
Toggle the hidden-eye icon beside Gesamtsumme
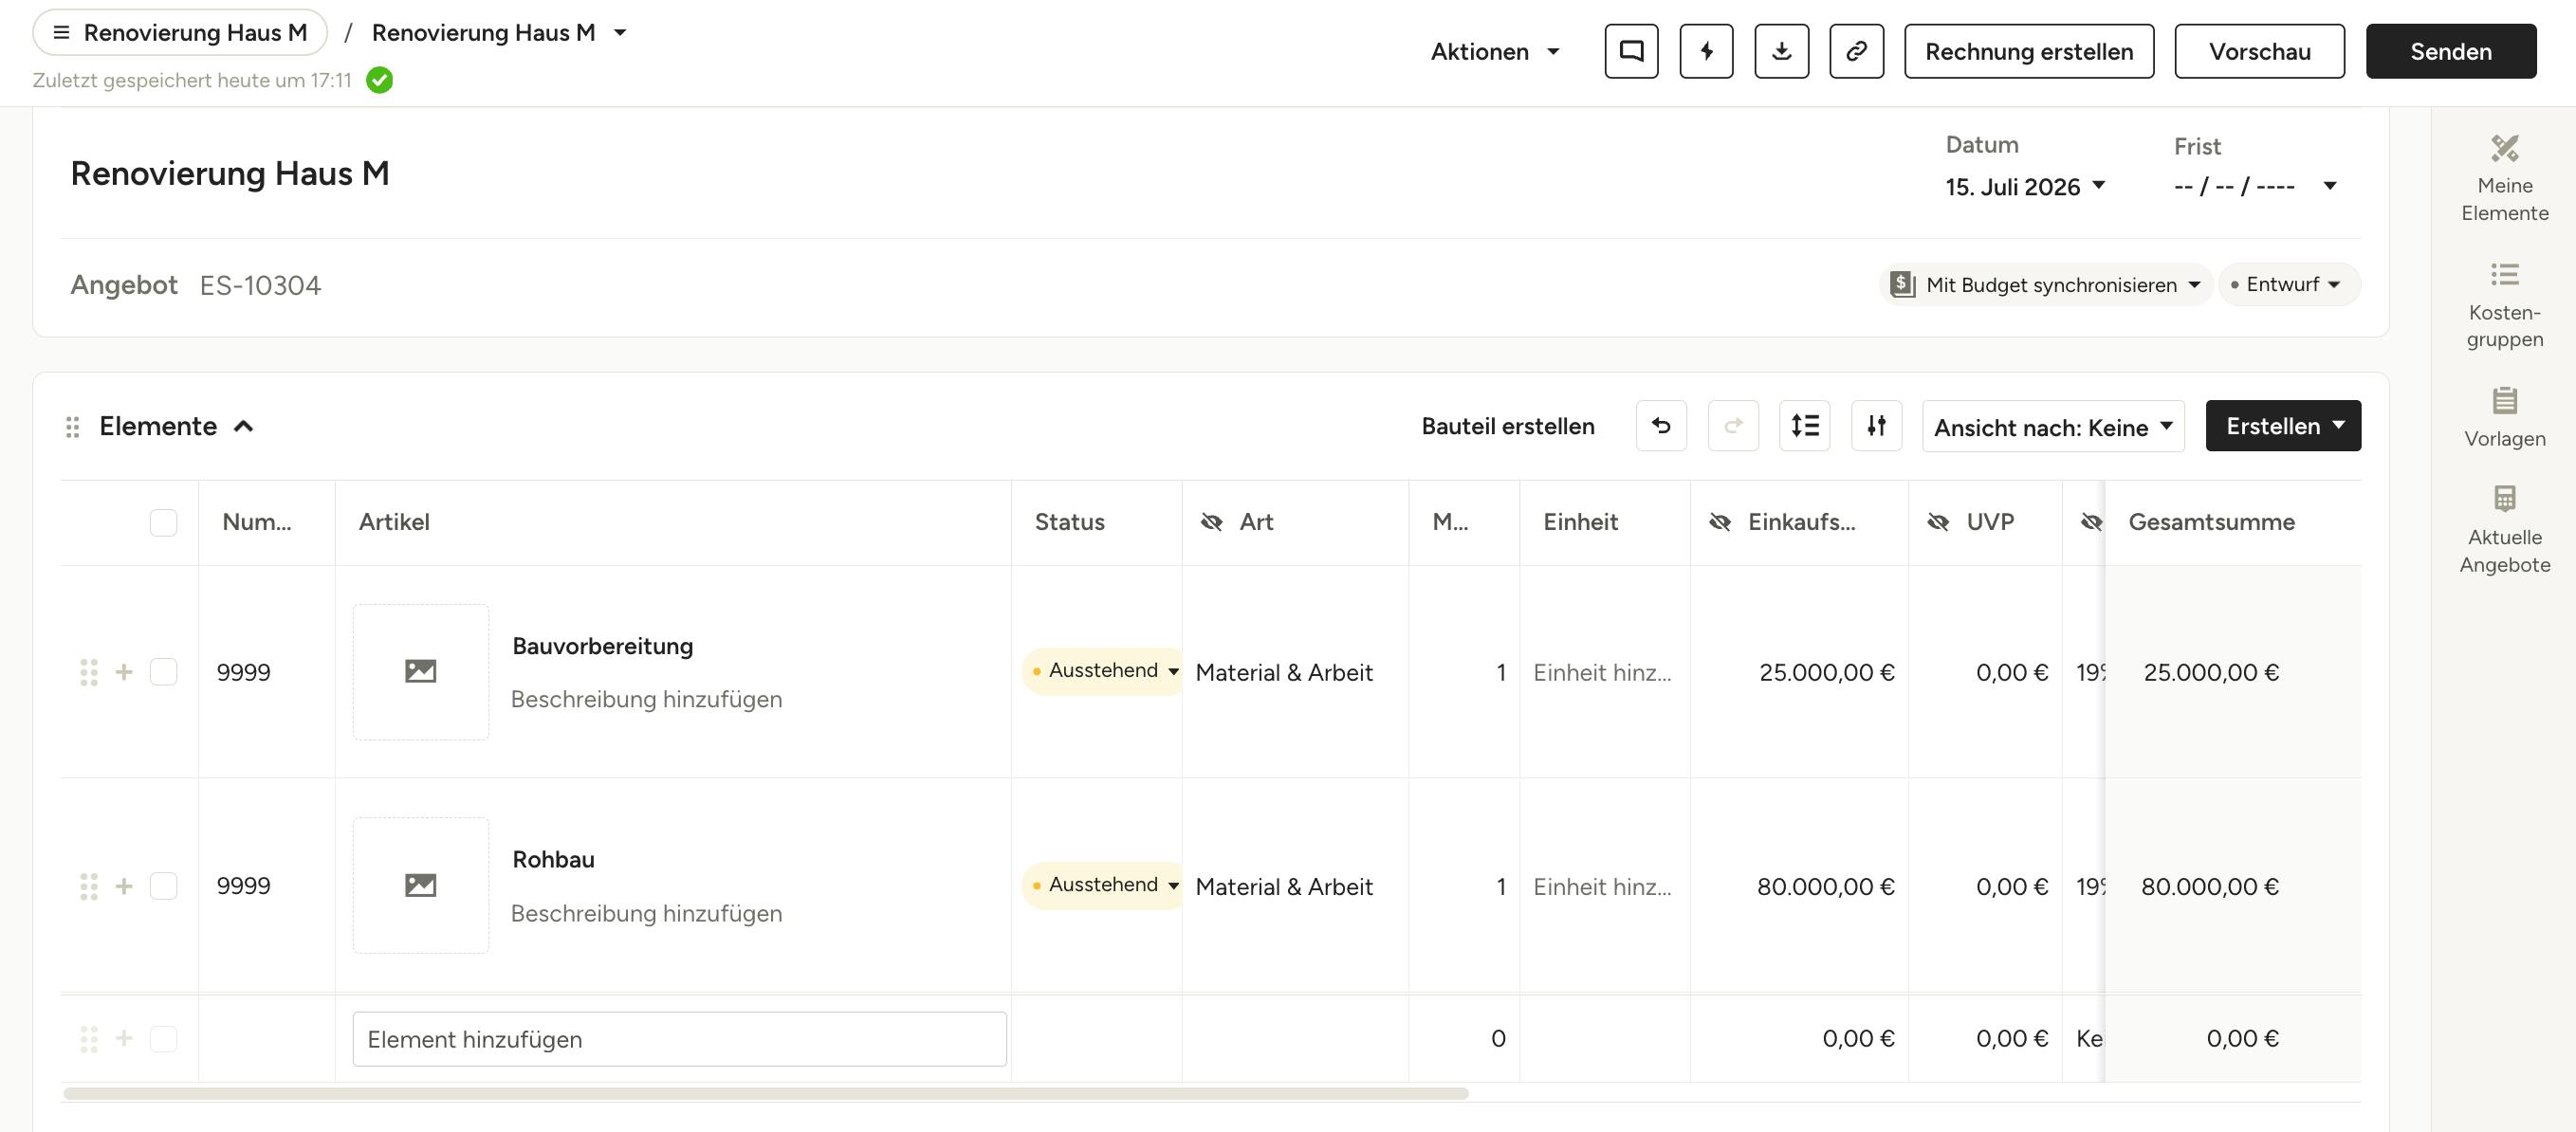click(x=2090, y=522)
